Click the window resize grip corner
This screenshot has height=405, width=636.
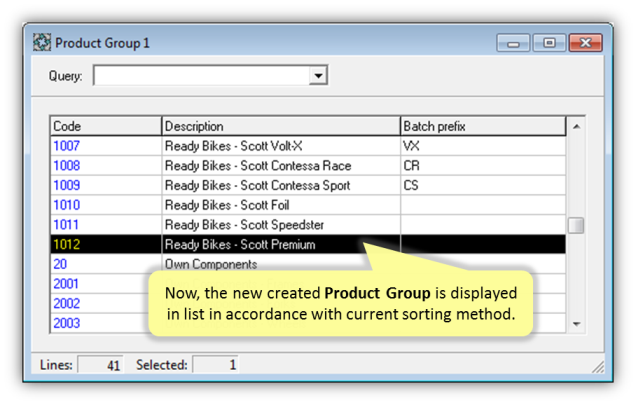[x=598, y=367]
